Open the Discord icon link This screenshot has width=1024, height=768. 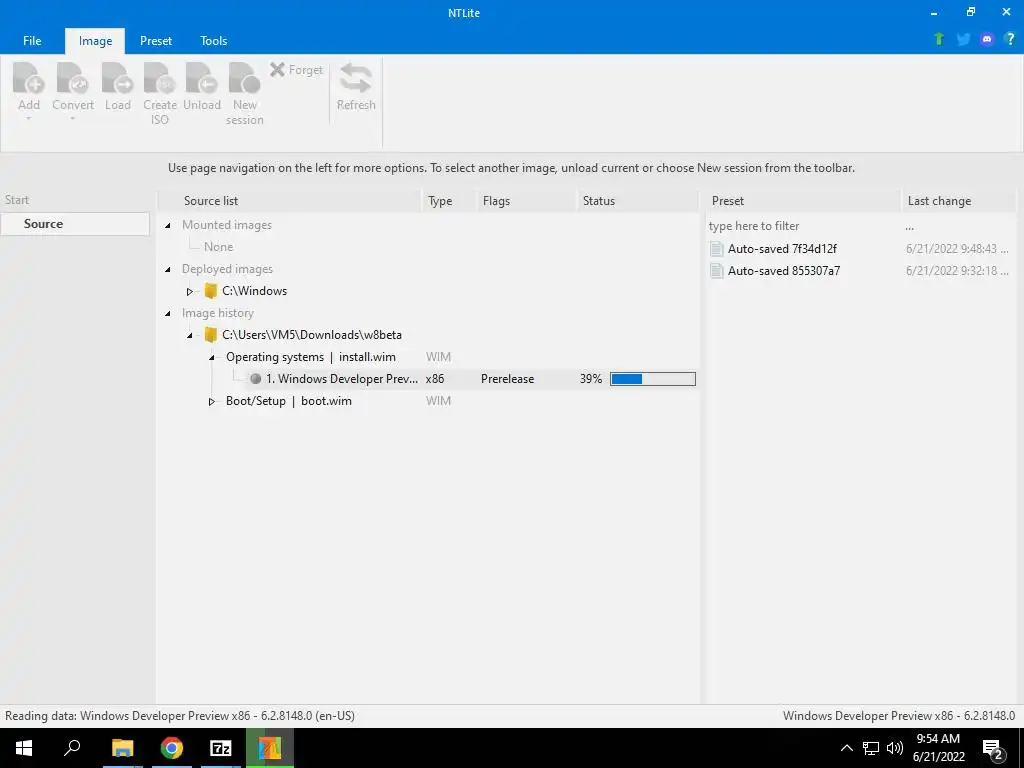[987, 39]
